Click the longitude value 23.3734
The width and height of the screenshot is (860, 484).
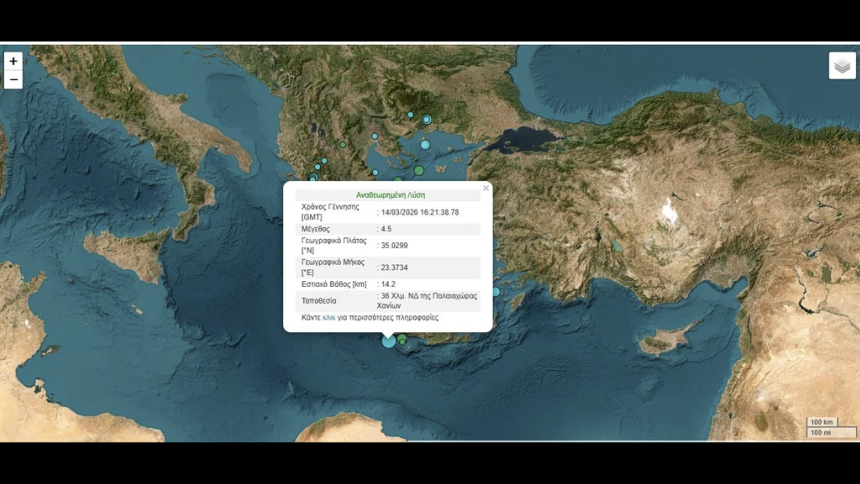click(x=394, y=267)
